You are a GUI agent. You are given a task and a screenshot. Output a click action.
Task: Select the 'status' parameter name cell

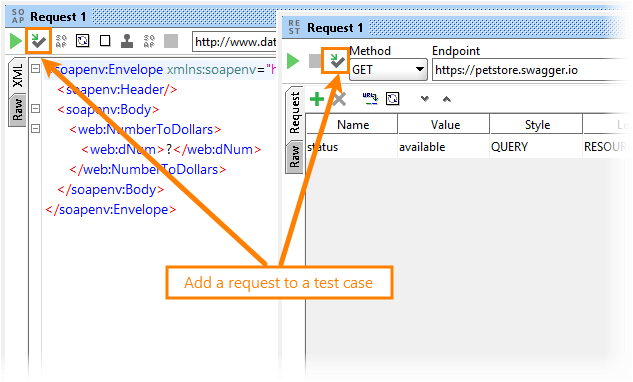coord(352,147)
